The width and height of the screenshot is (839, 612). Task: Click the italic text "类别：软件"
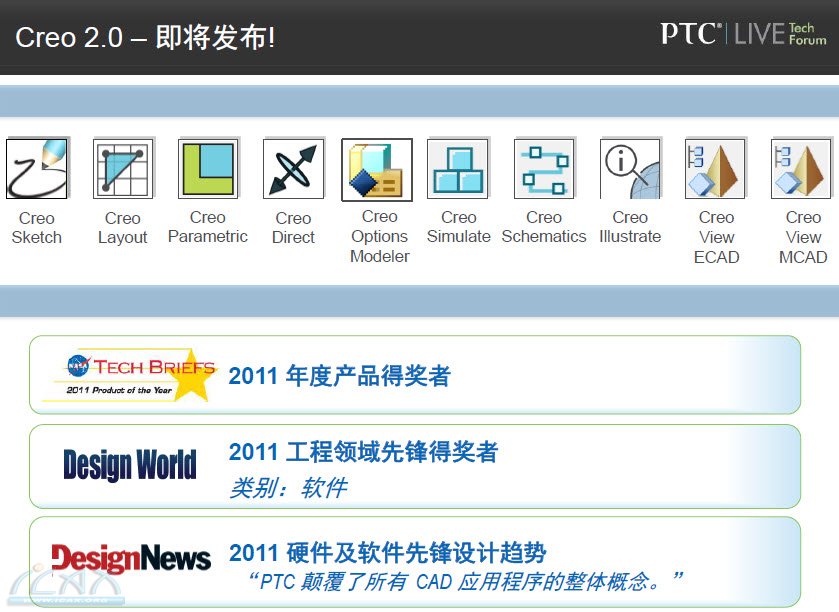click(288, 488)
